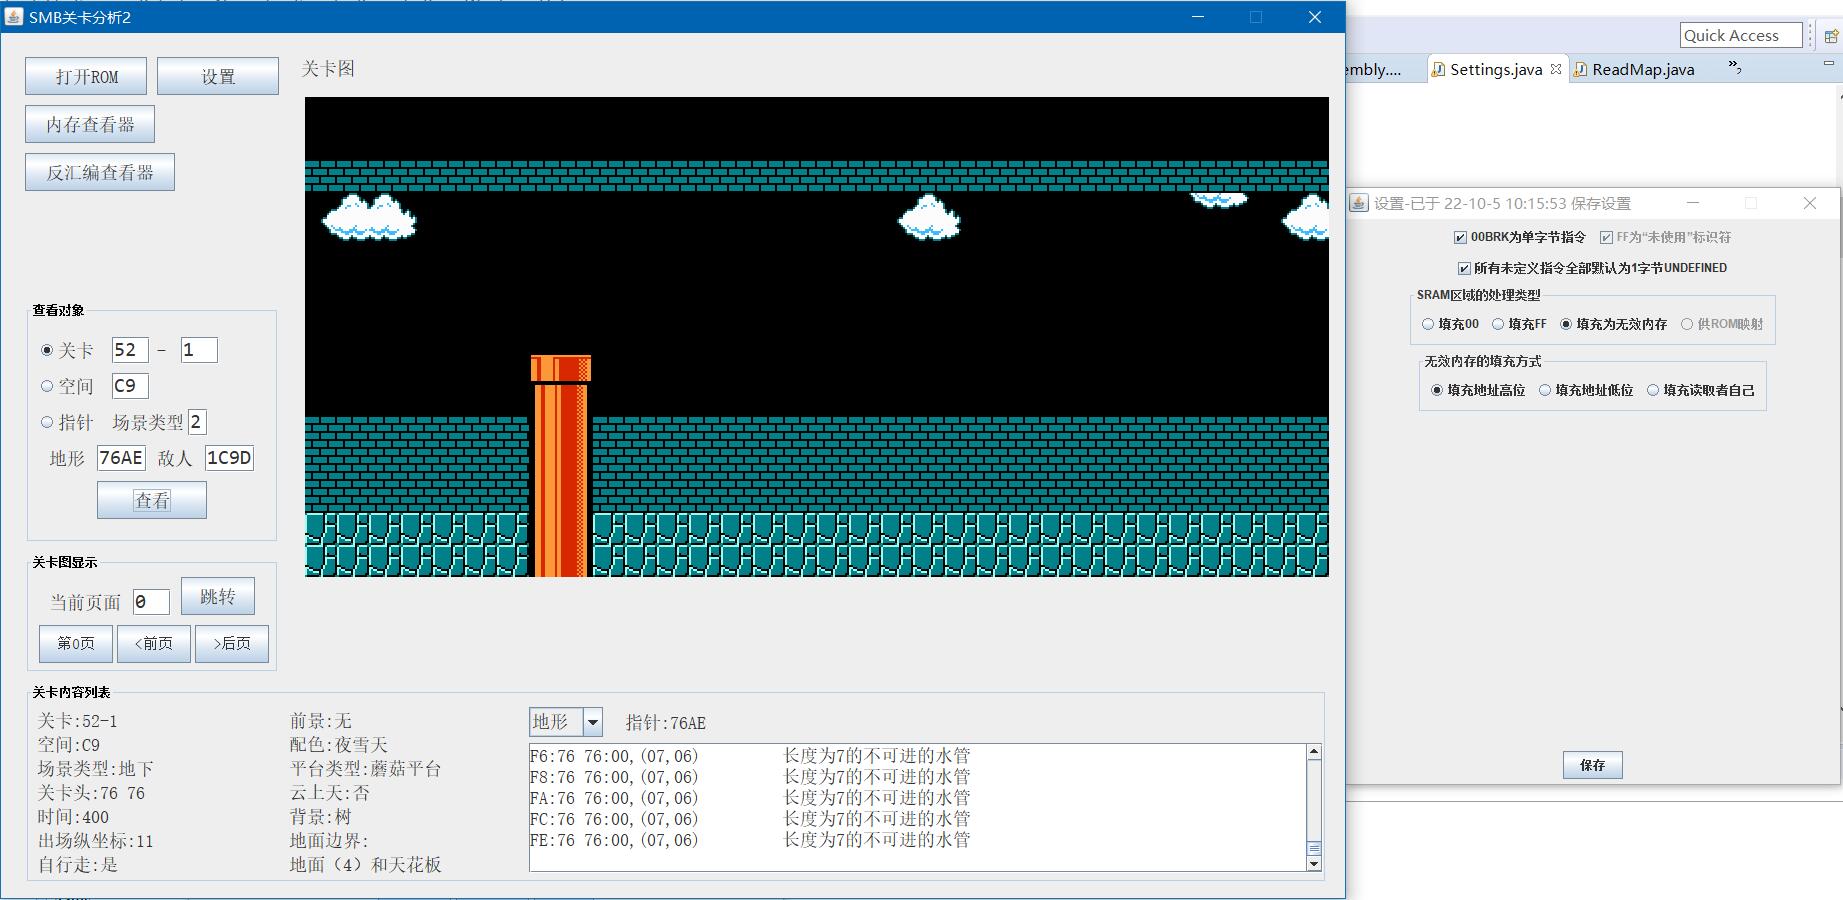Click the 敌人 pointer field showing 1C9D
Viewport: 1843px width, 900px height.
coord(229,458)
